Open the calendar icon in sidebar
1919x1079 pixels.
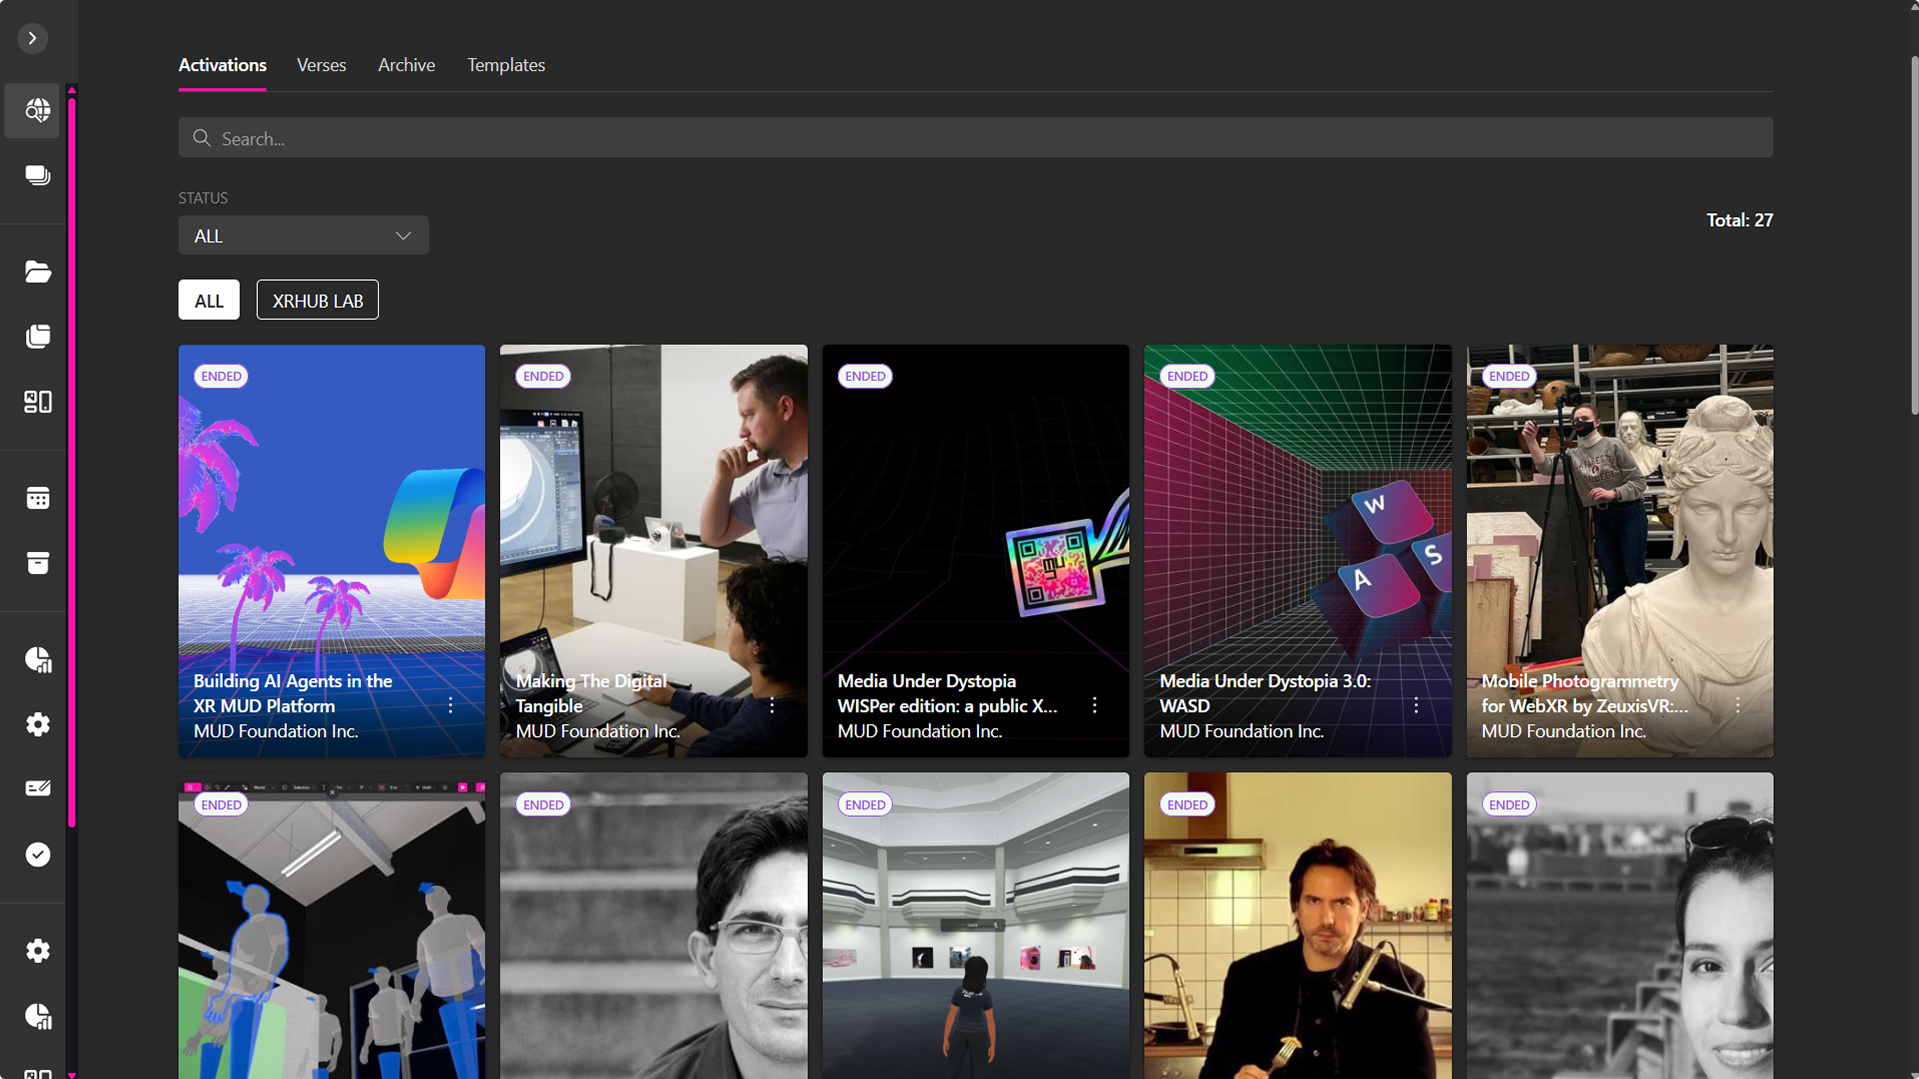37,498
